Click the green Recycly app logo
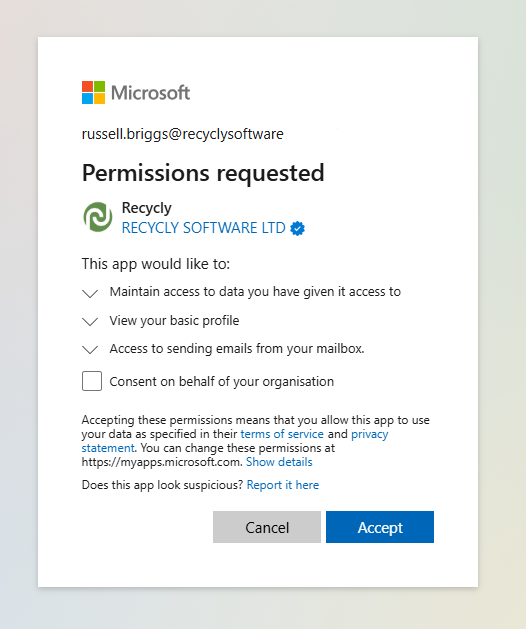526x629 pixels. coord(98,217)
